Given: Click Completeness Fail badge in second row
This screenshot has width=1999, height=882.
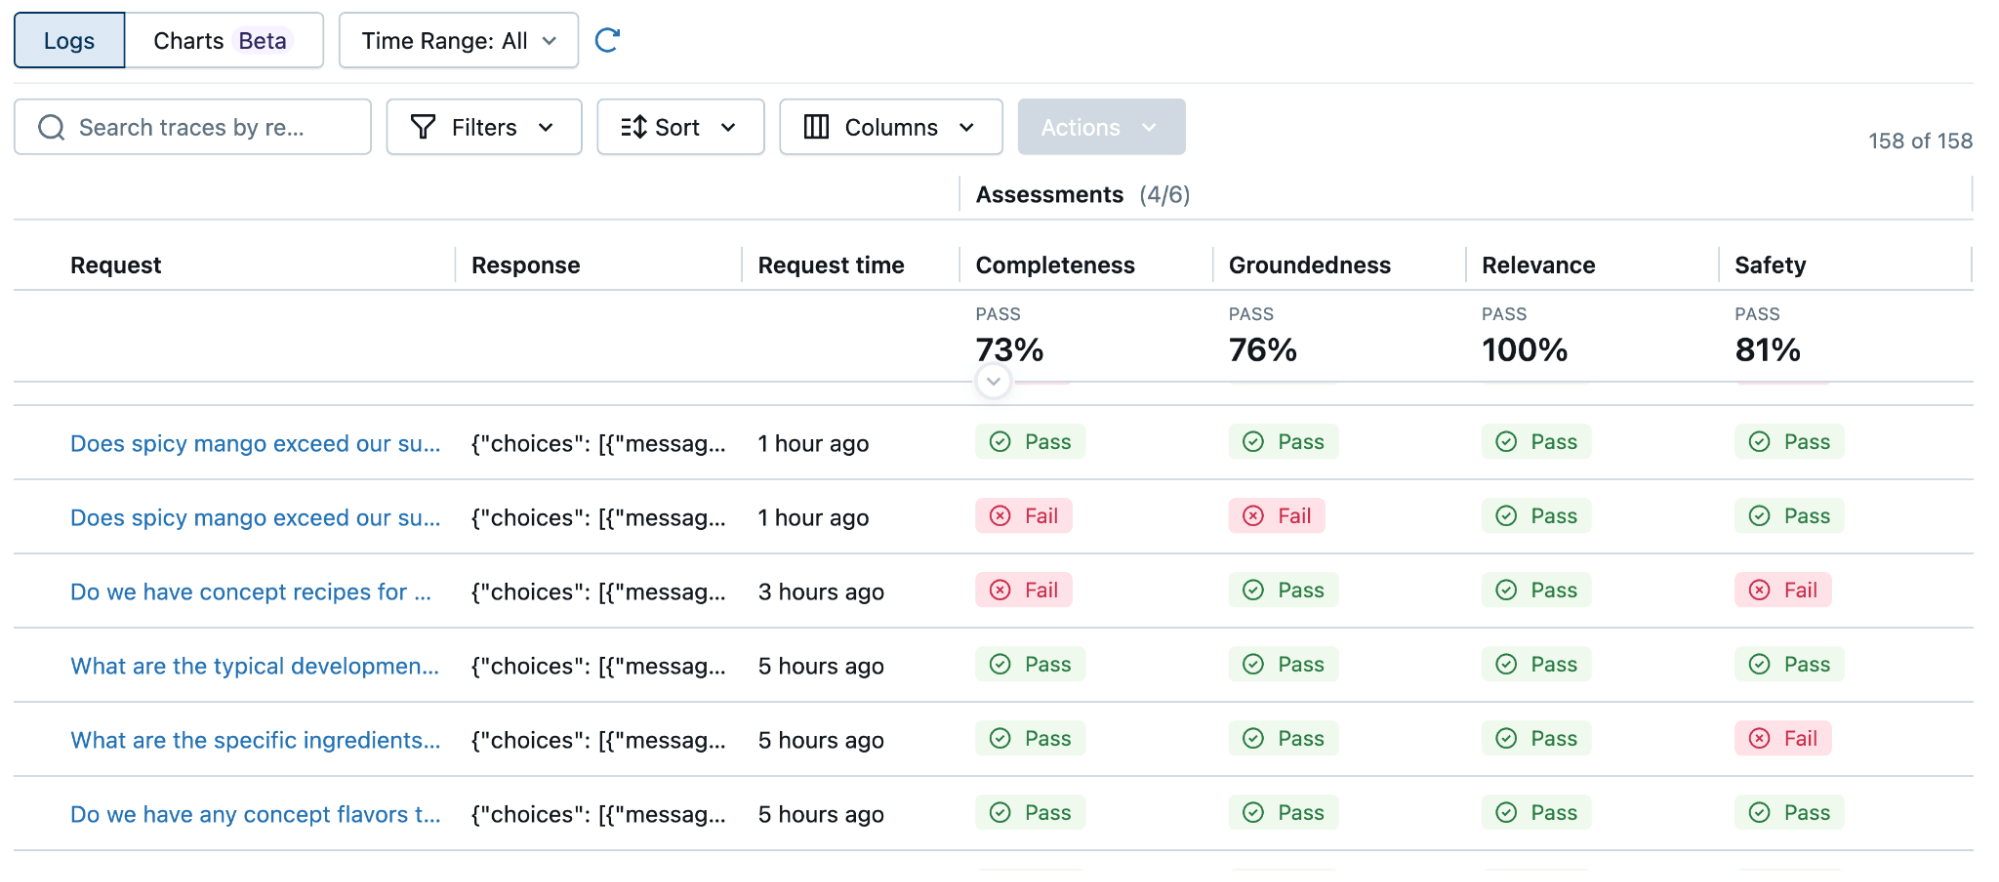Looking at the screenshot, I should [x=1024, y=516].
